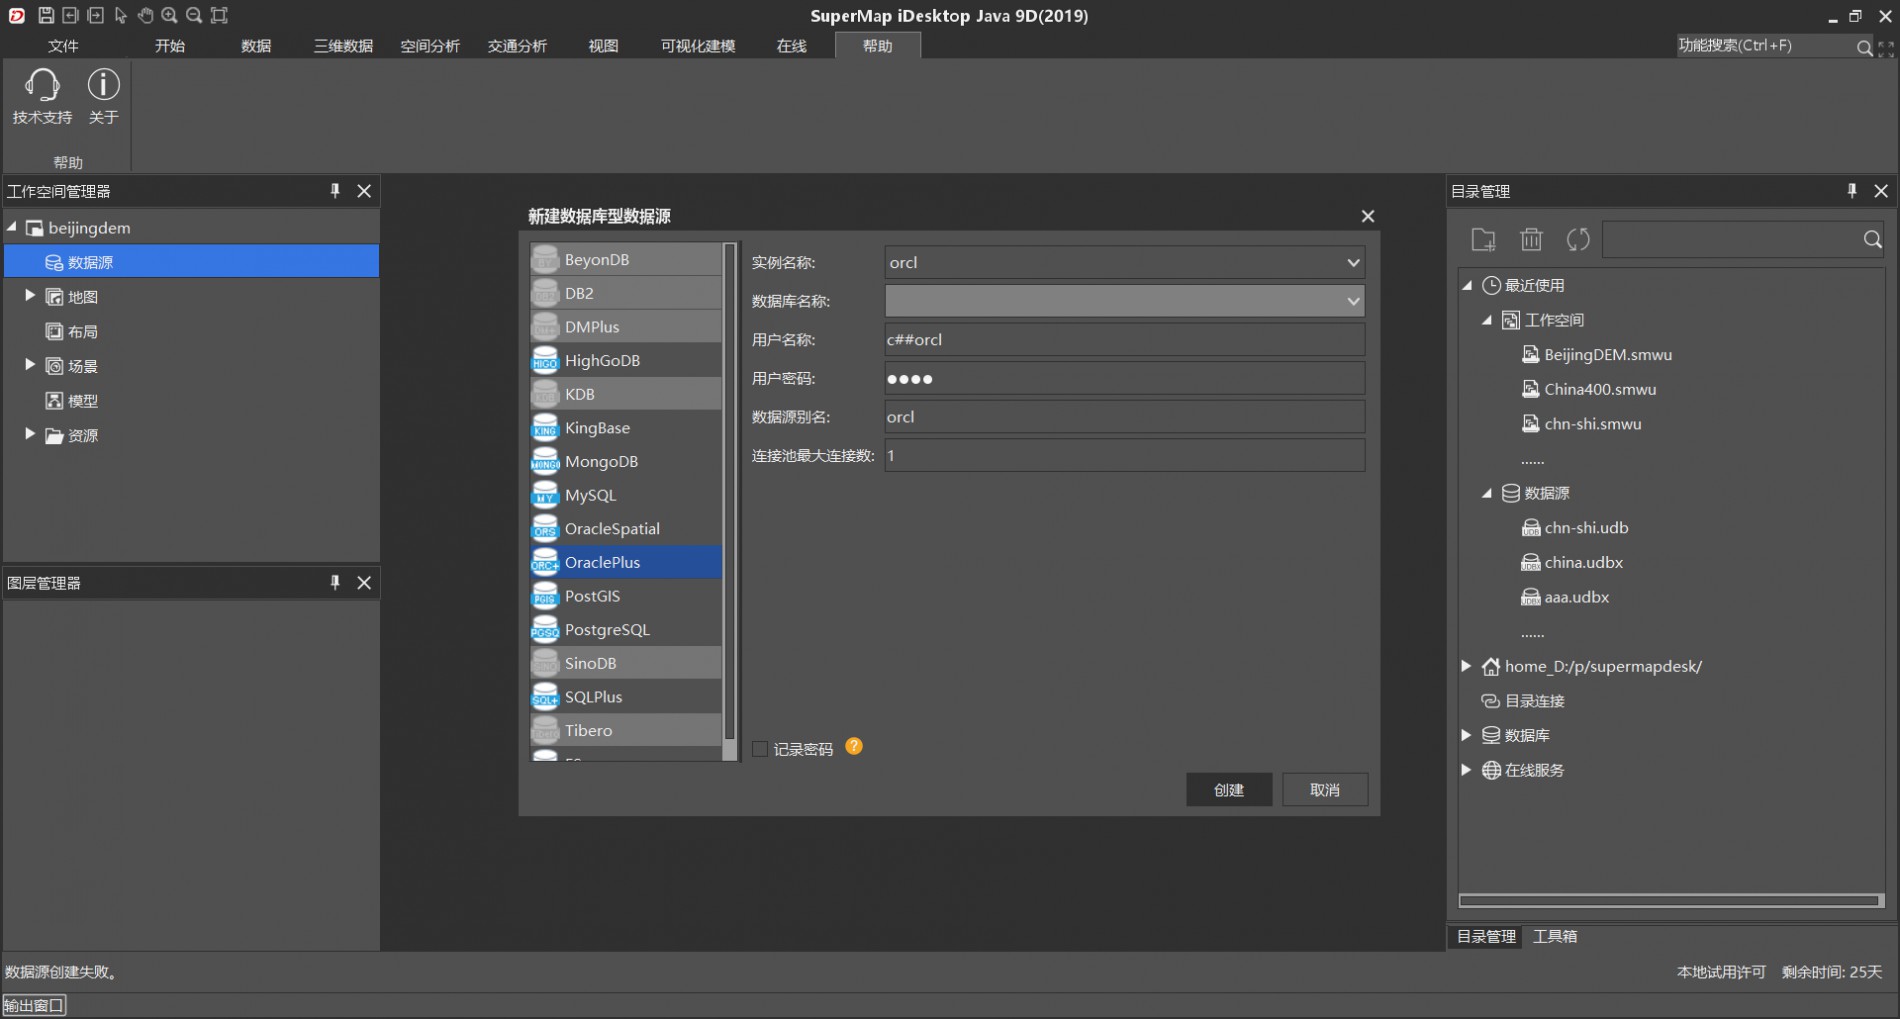
Task: Pin the 目录管理 panel
Action: tap(1852, 190)
